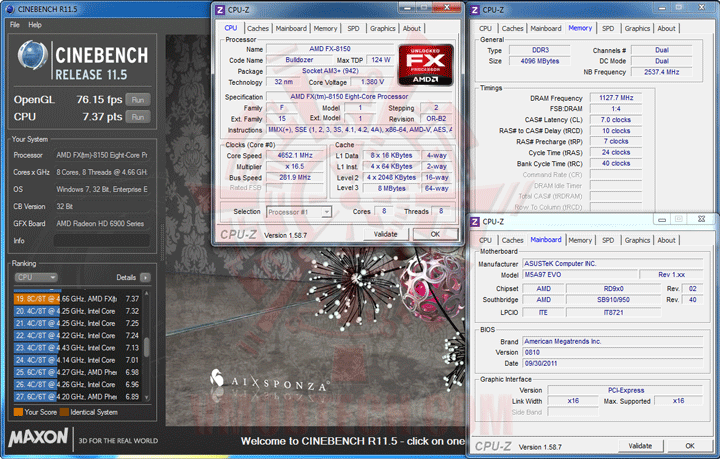The width and height of the screenshot is (720, 459).
Task: Click the CPU-Z icon in the Mainboard window title bar
Action: 475,222
